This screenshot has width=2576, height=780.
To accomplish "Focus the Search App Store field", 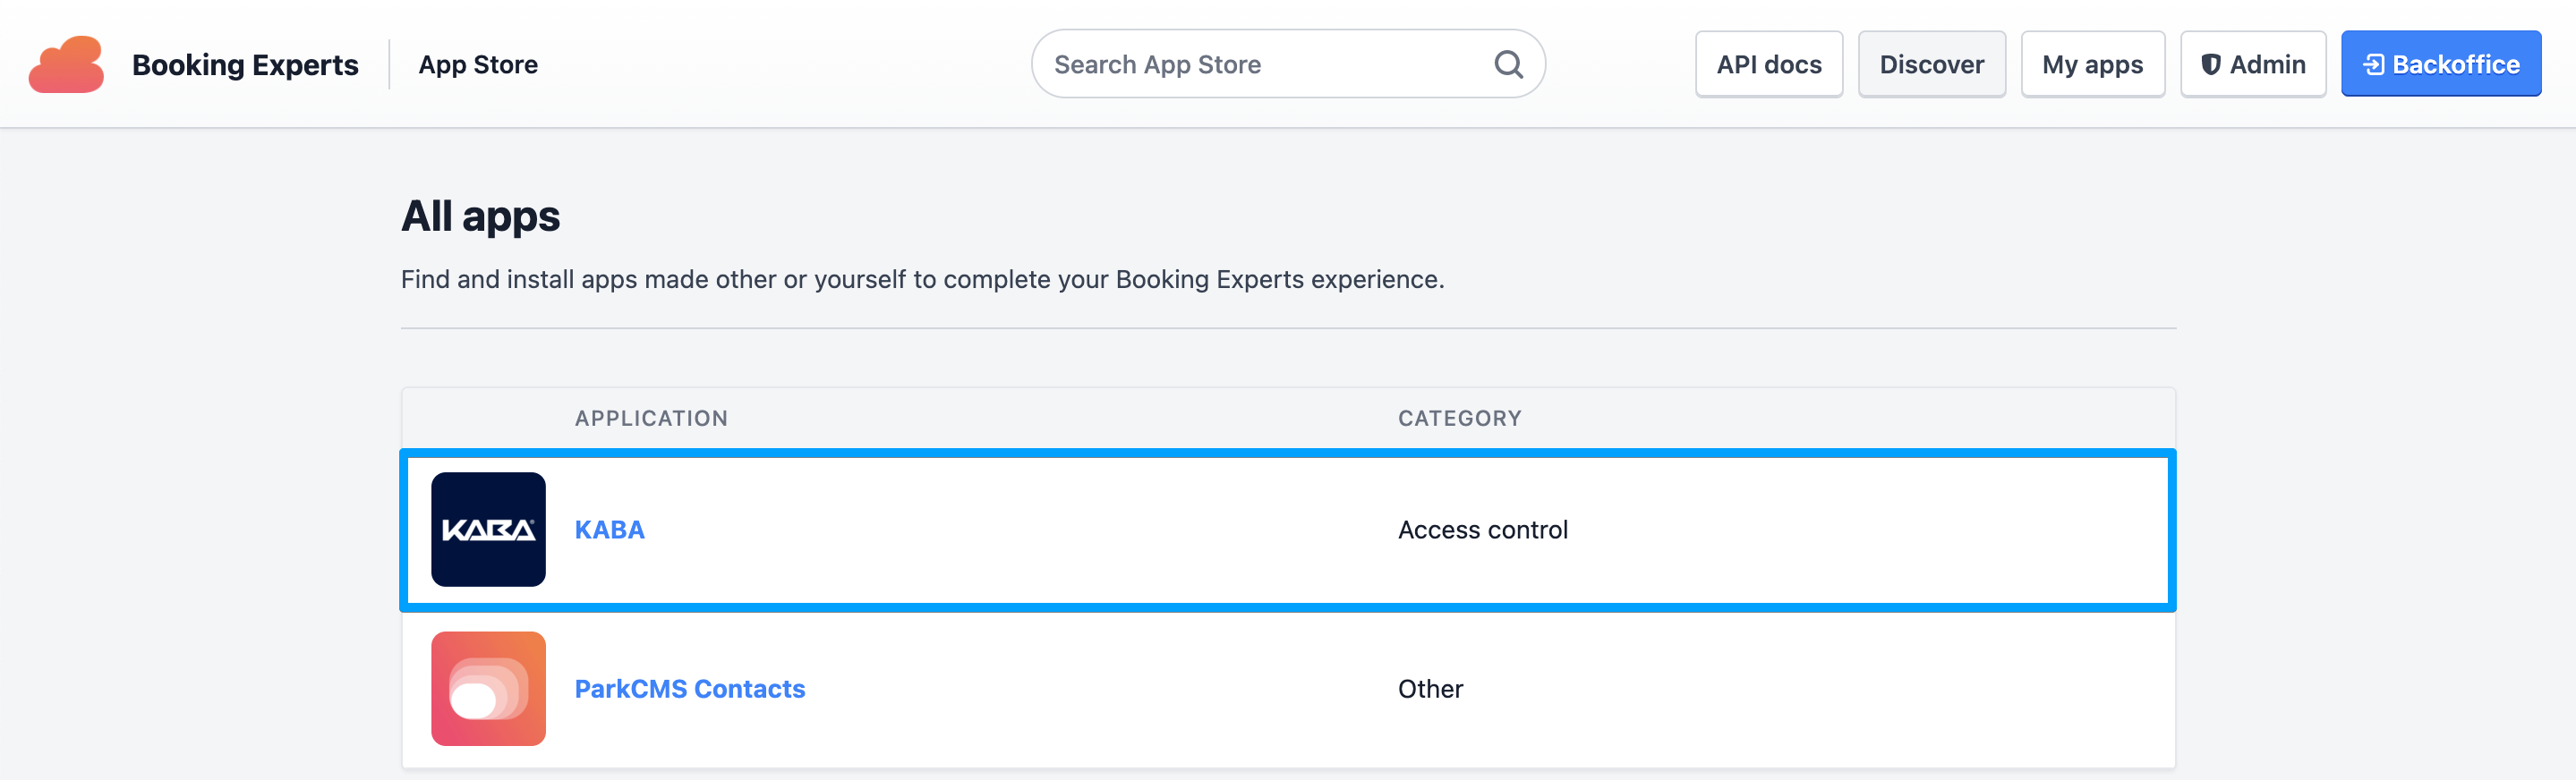I will click(x=1260, y=65).
